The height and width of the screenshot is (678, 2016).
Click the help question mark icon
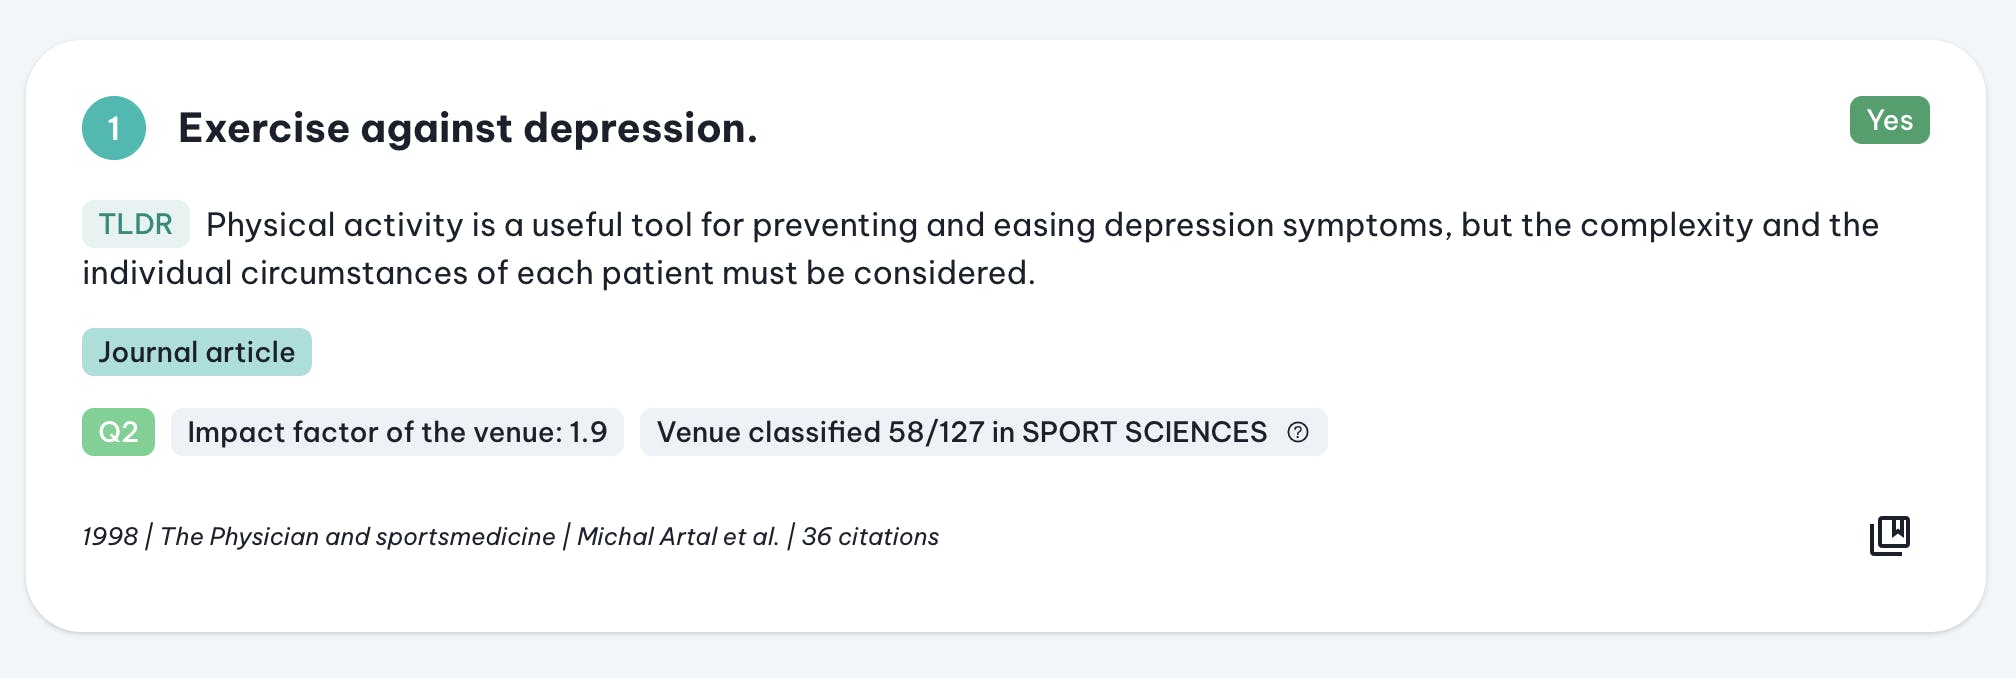point(1298,432)
